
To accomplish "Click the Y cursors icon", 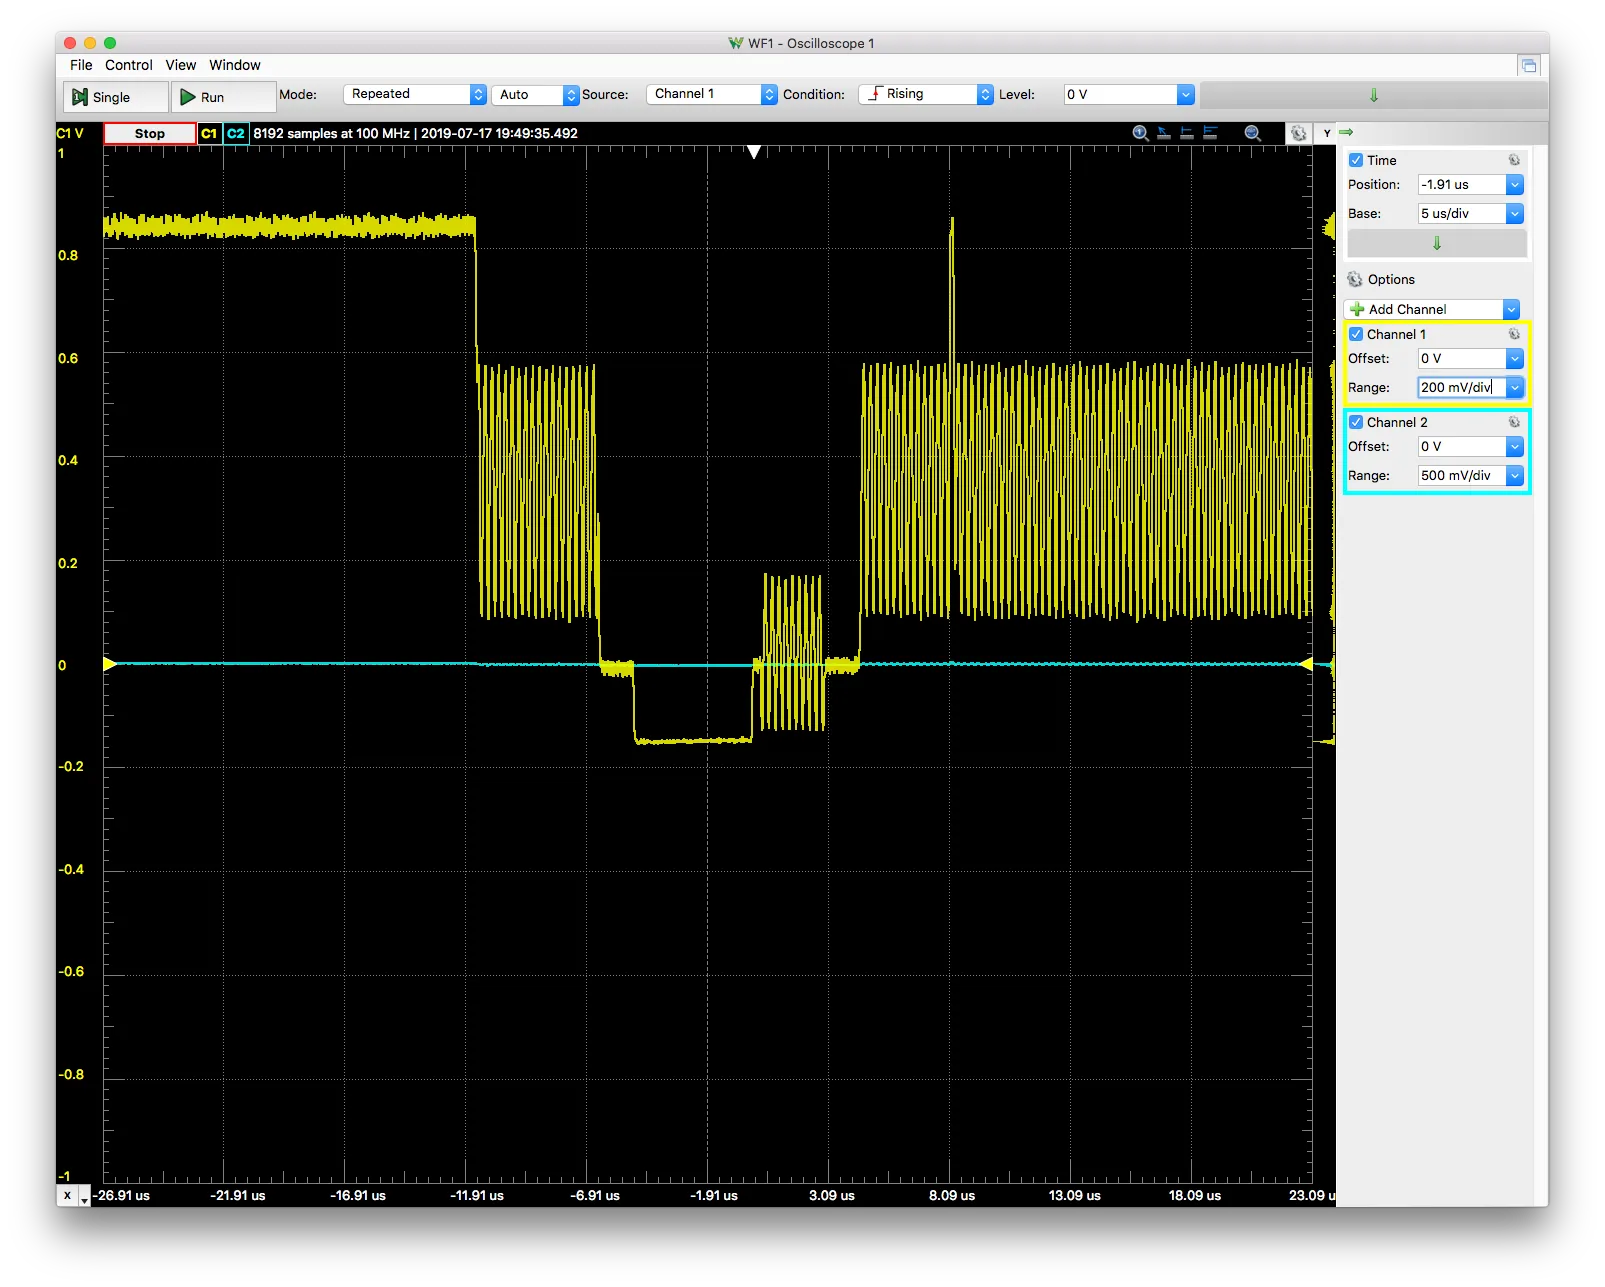I will point(1210,133).
